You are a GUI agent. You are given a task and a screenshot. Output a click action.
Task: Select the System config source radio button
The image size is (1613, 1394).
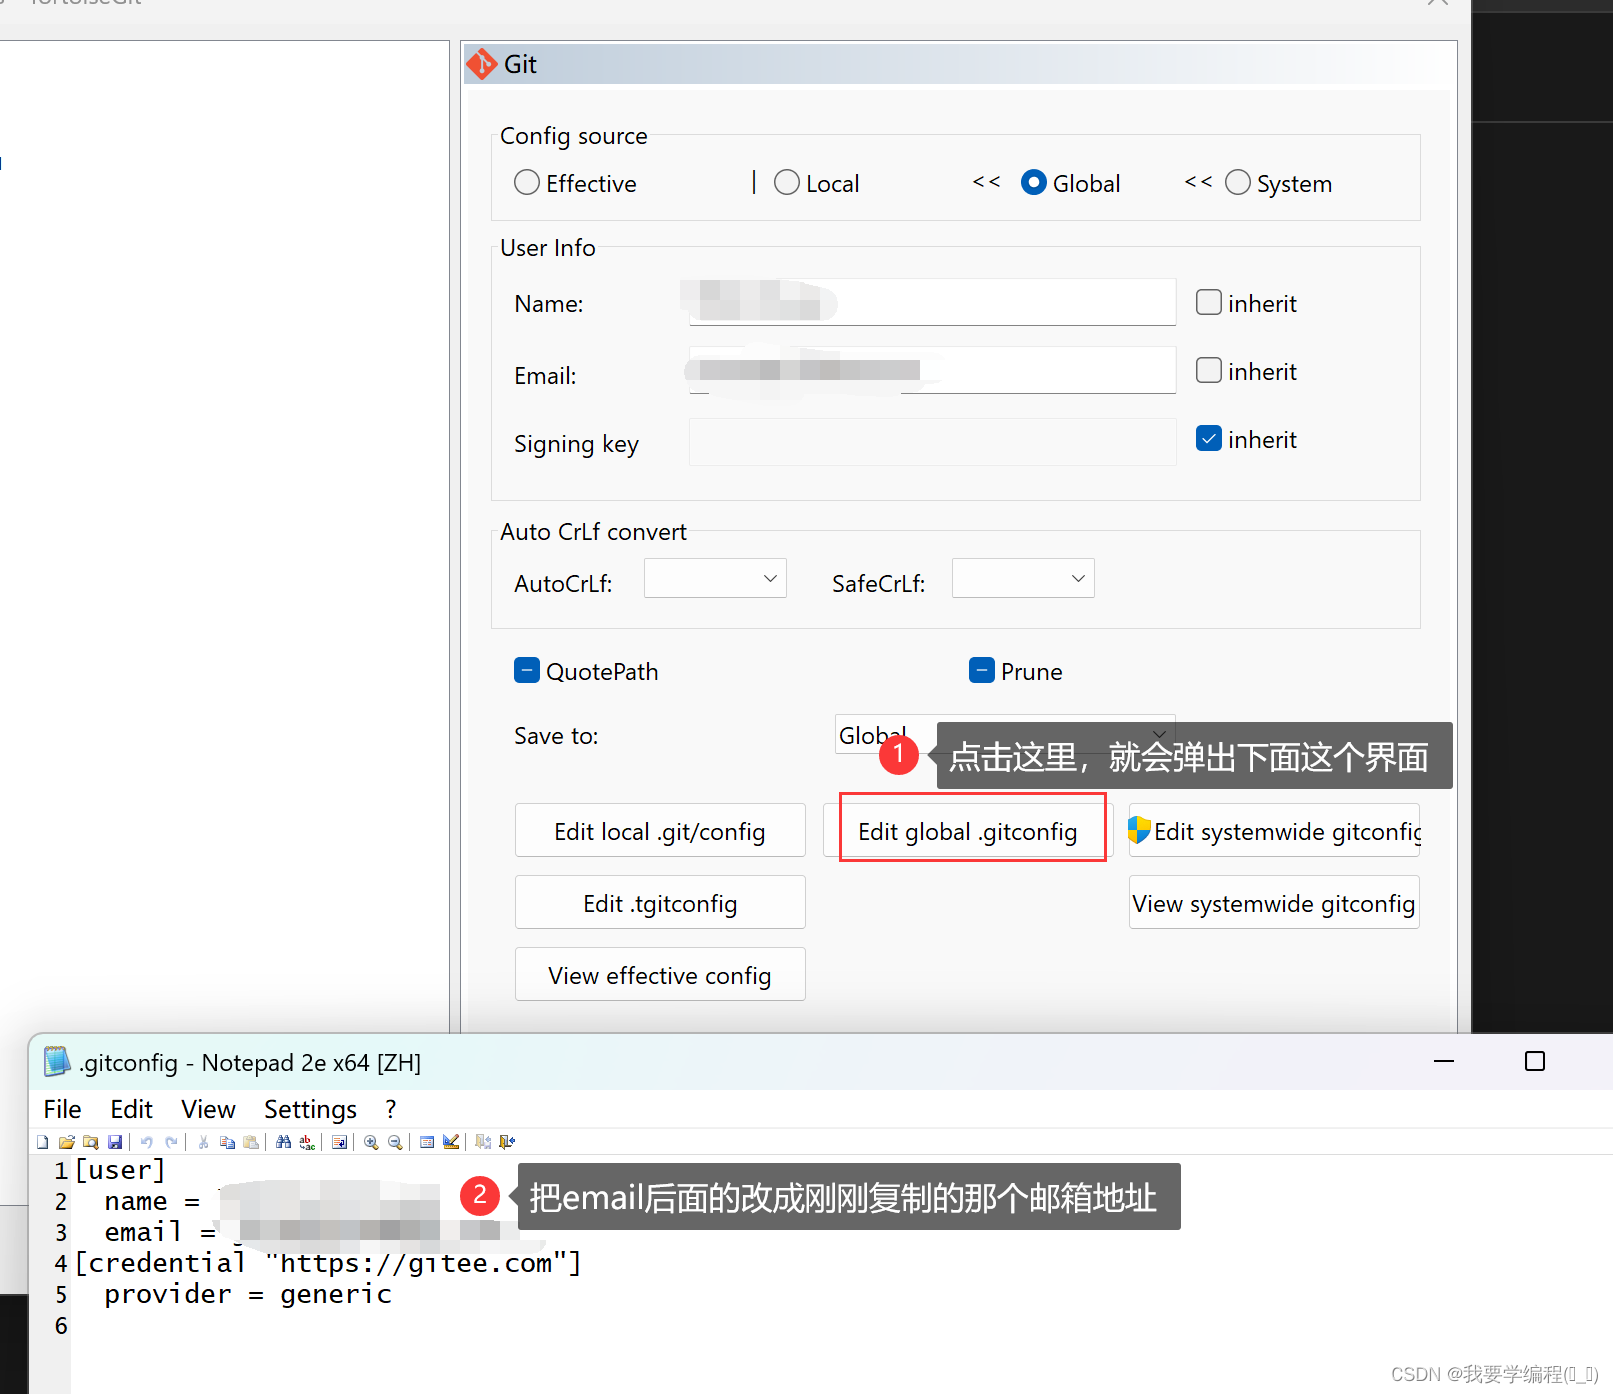(x=1238, y=182)
